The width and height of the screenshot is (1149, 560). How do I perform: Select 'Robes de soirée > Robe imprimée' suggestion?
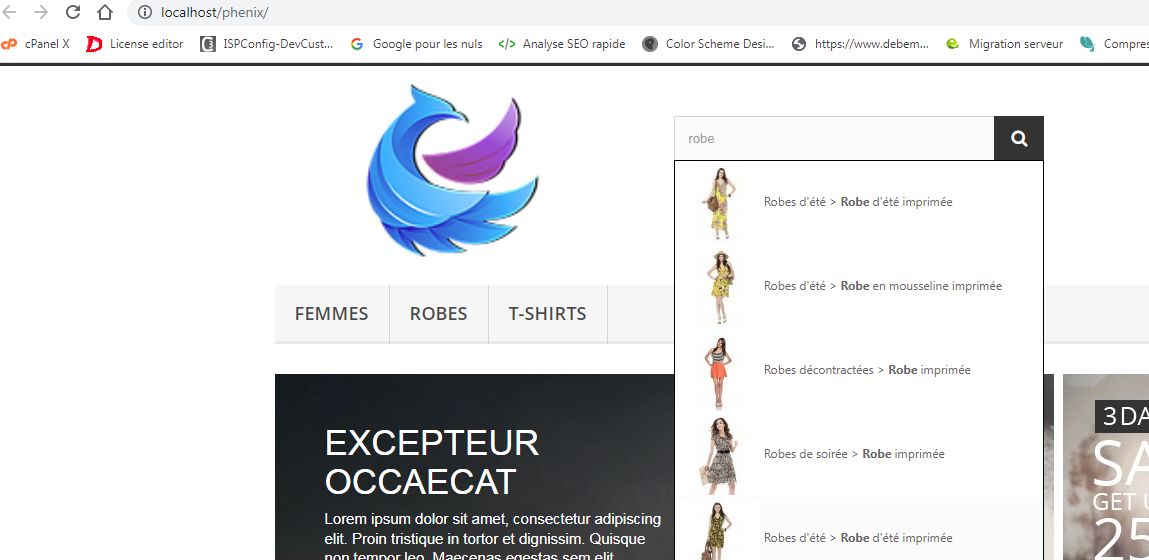point(859,454)
